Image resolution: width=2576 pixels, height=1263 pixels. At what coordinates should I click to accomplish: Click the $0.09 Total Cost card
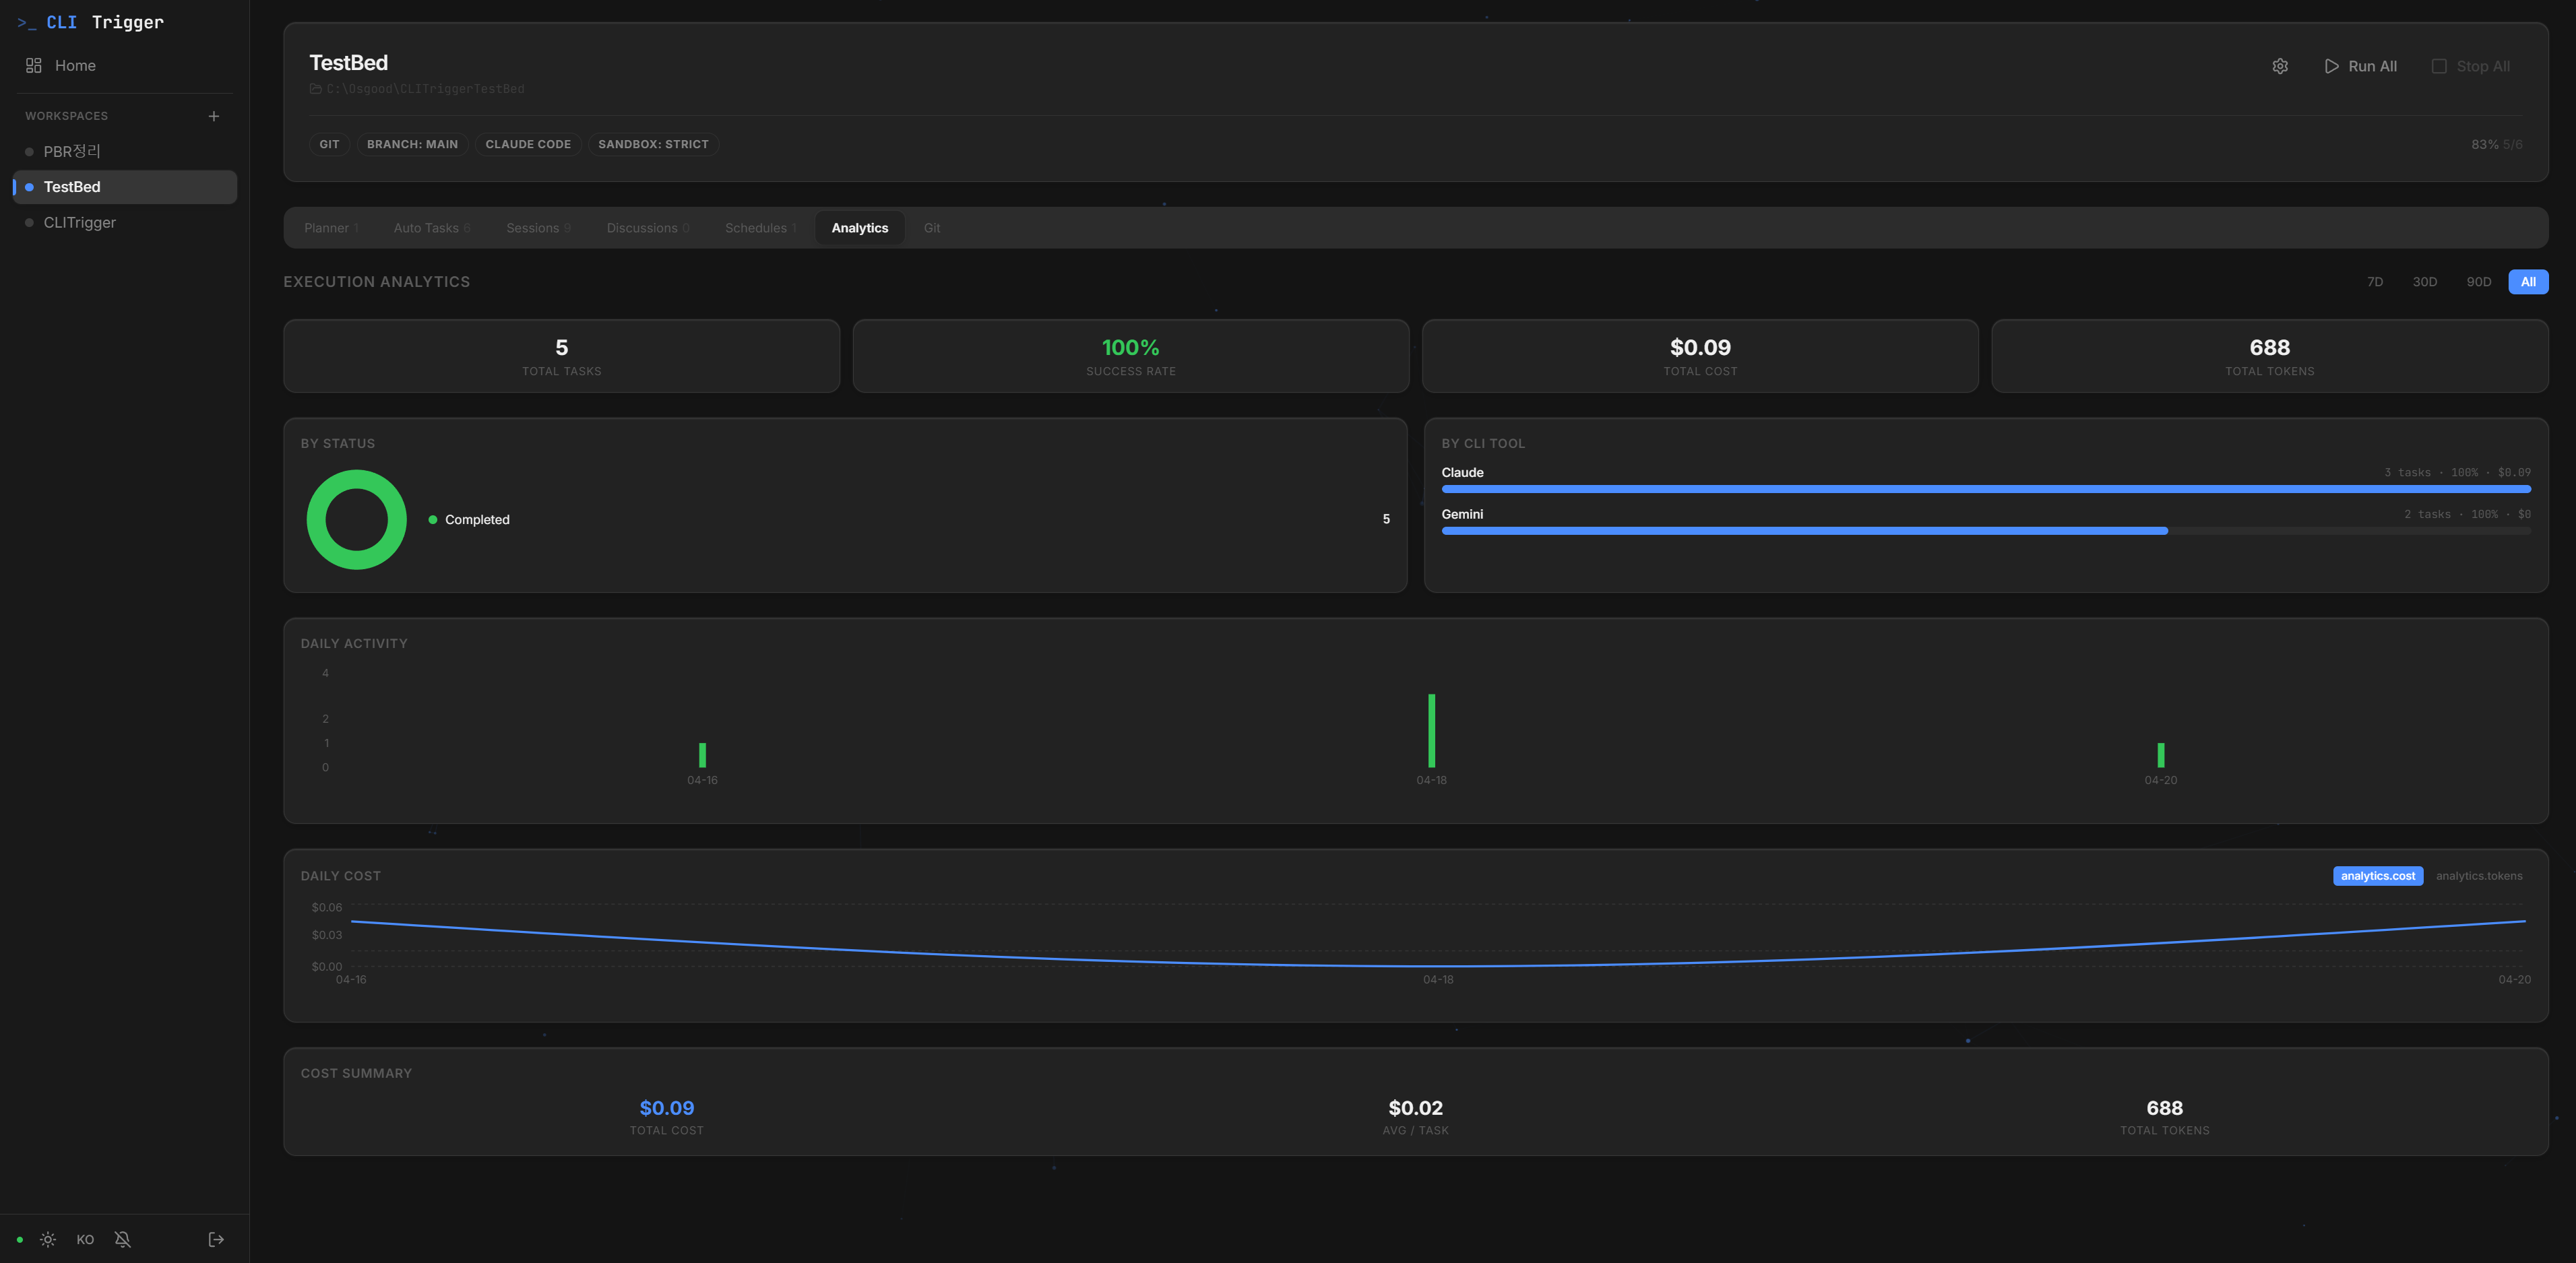1700,356
